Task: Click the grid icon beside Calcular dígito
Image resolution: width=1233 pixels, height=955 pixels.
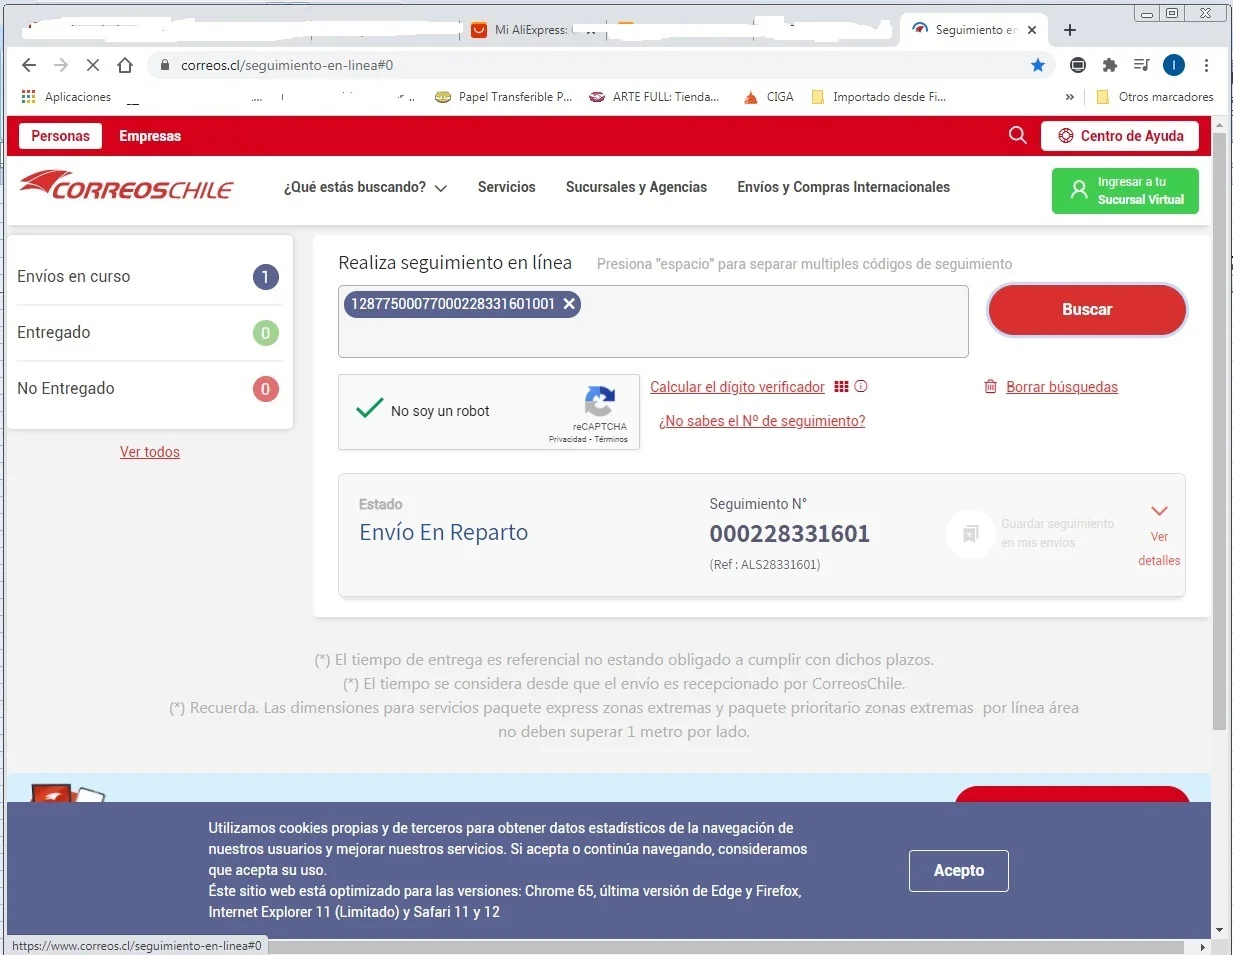Action: tap(841, 386)
